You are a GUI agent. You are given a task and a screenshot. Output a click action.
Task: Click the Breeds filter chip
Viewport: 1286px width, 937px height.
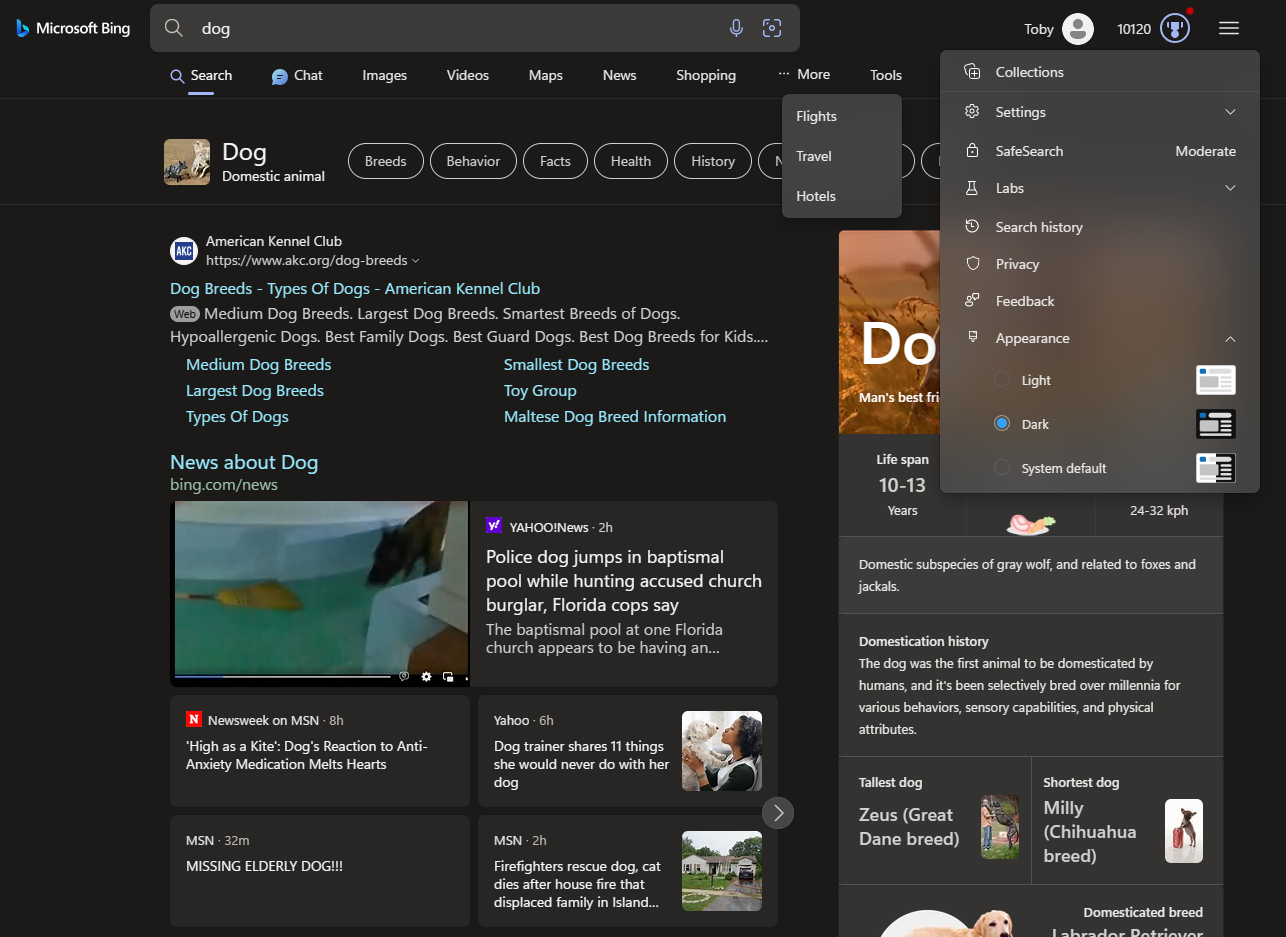[386, 161]
